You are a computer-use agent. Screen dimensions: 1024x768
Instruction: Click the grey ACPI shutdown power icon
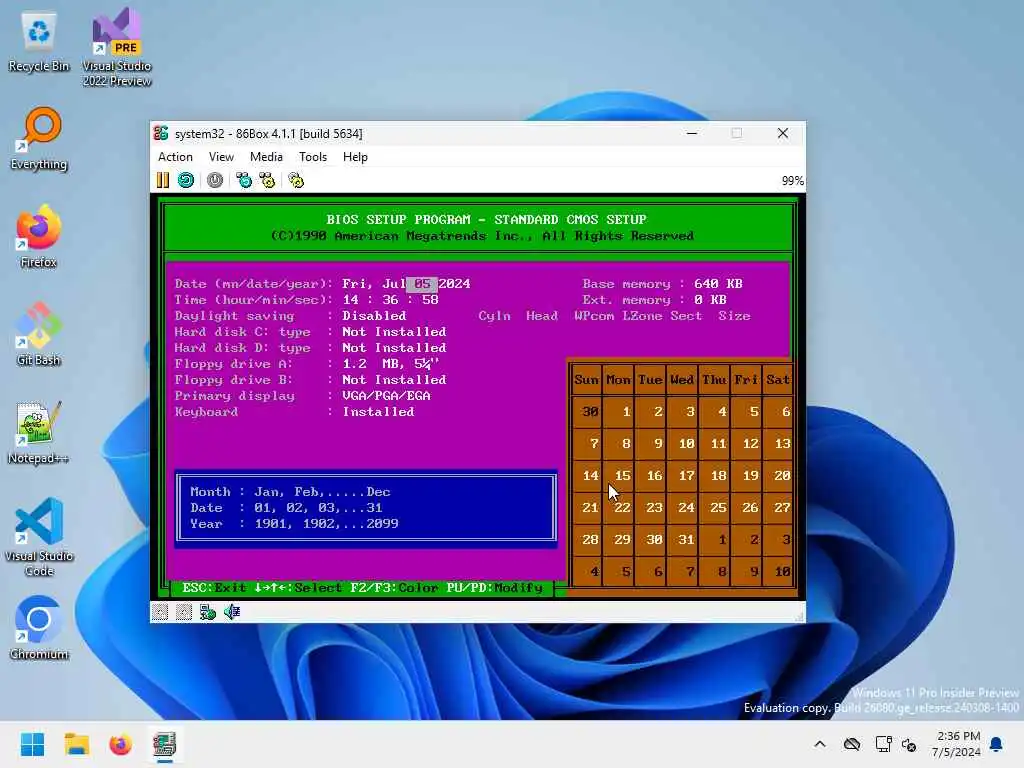[x=215, y=180]
